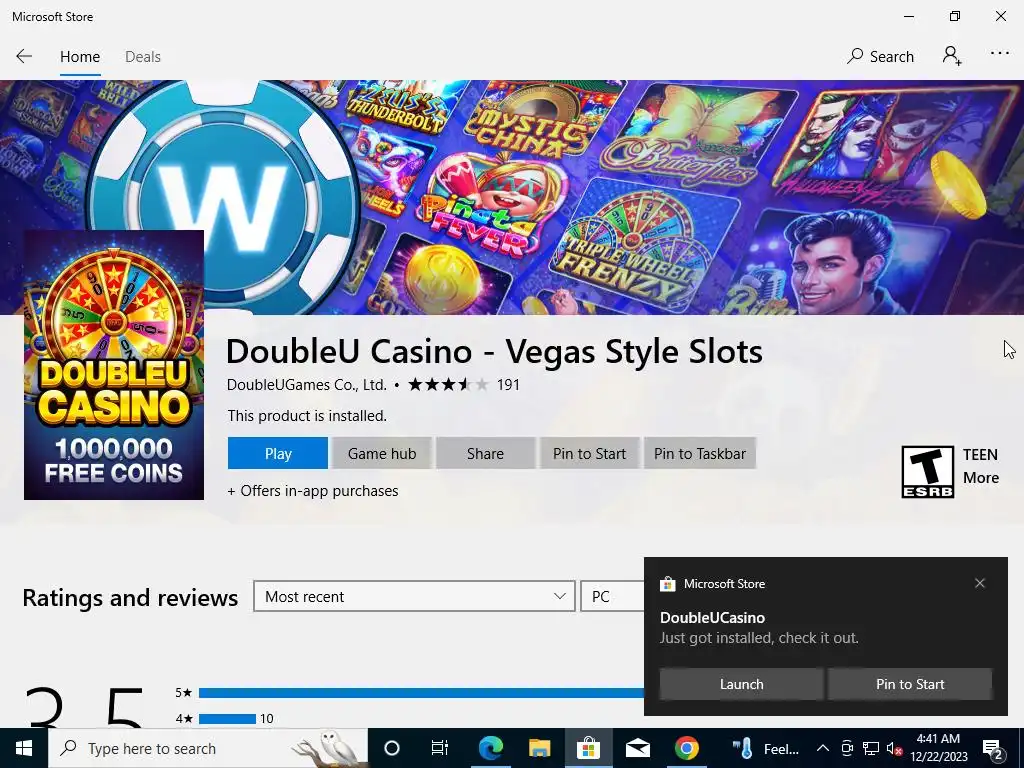Open the Mail app from taskbar
1024x768 pixels.
(637, 748)
